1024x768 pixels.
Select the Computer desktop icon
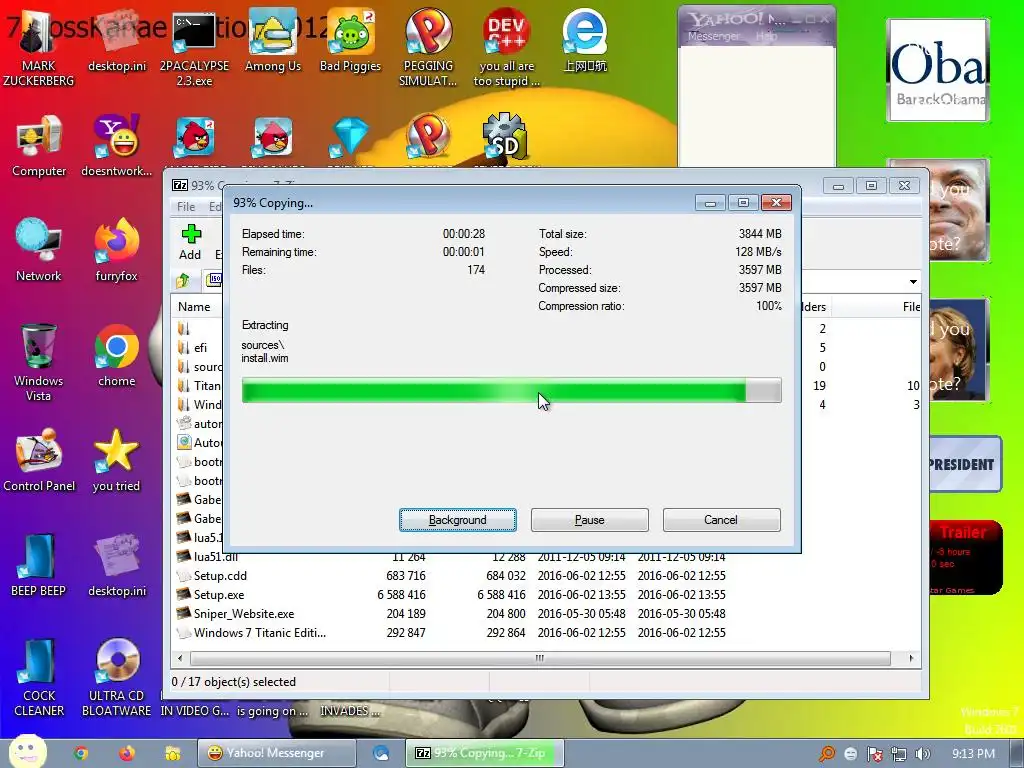[x=39, y=146]
